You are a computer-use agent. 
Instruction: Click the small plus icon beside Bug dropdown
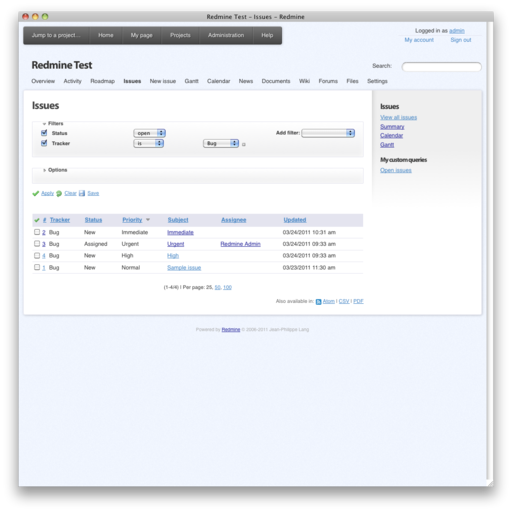(x=244, y=145)
